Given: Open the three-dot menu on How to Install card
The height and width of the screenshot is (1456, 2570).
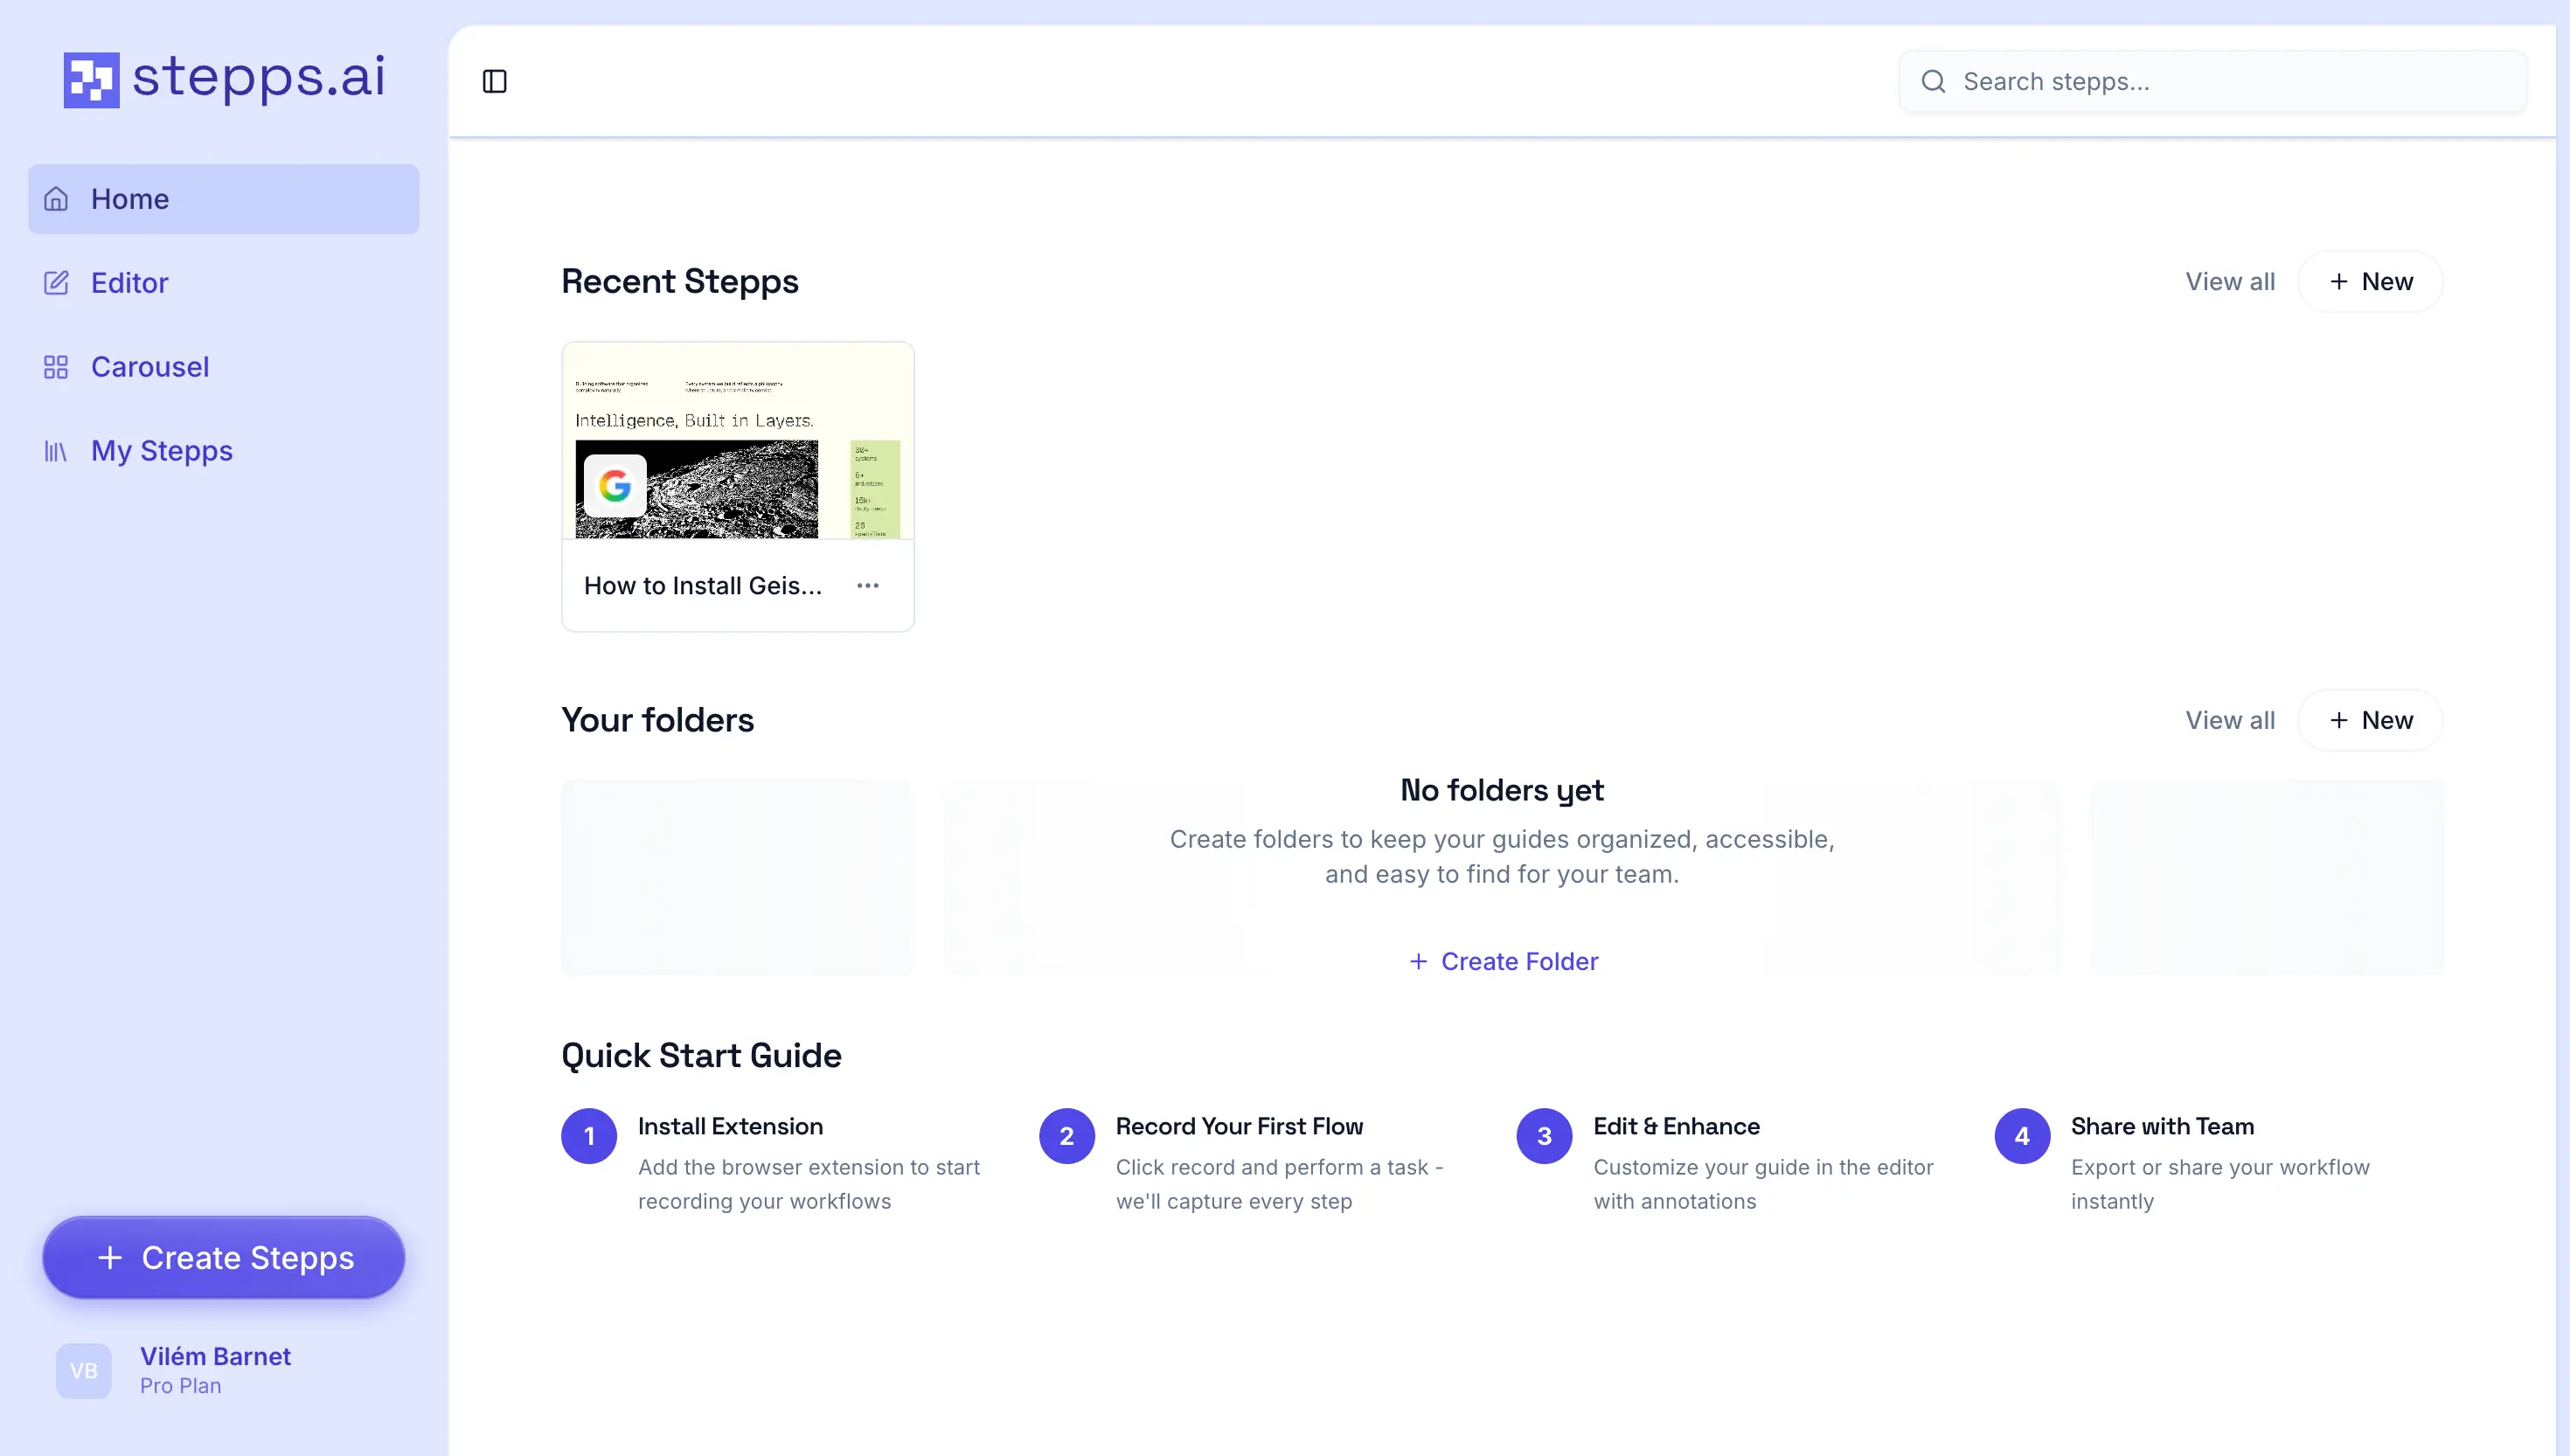Looking at the screenshot, I should [x=867, y=585].
